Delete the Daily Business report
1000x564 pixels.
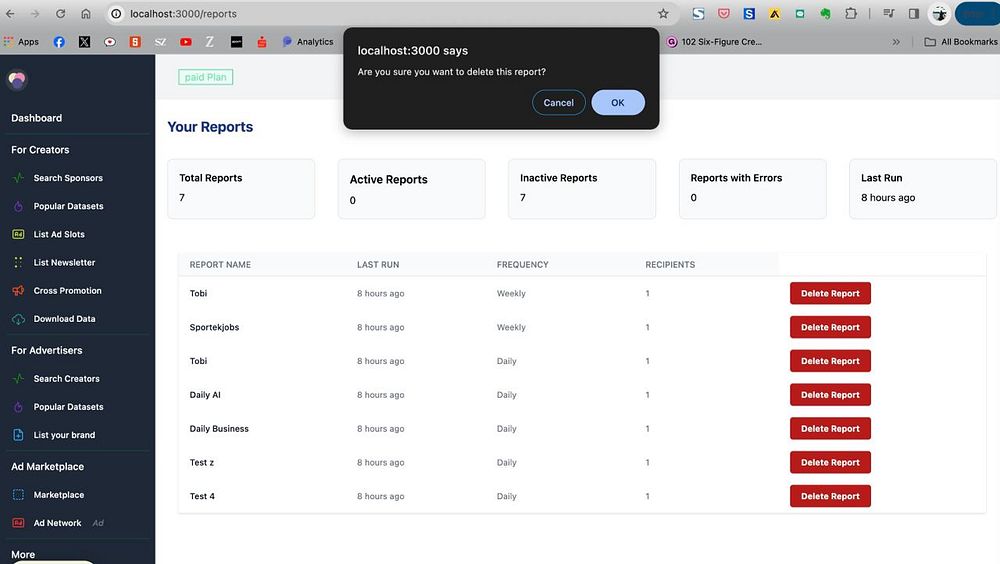(830, 429)
